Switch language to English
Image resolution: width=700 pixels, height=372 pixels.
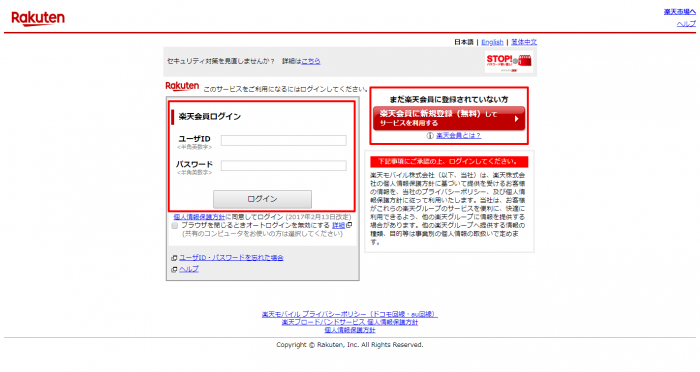click(492, 42)
